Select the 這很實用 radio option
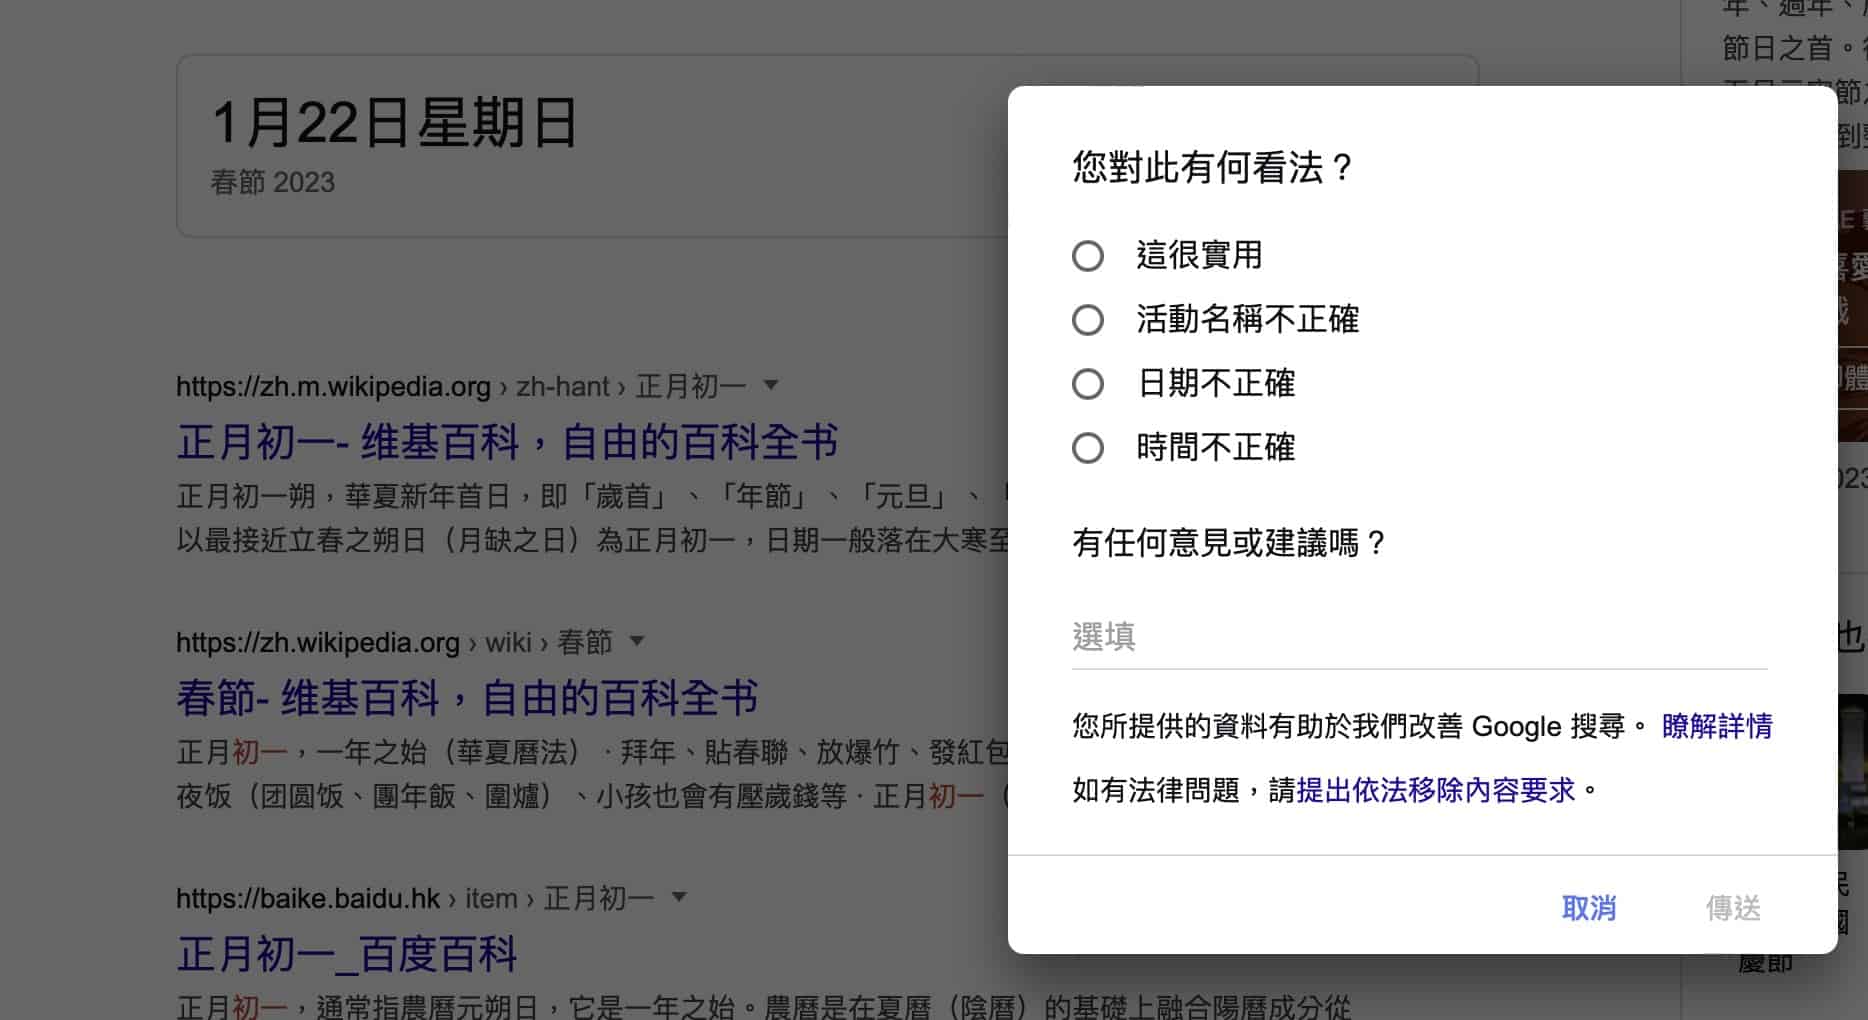This screenshot has width=1868, height=1020. (1088, 256)
